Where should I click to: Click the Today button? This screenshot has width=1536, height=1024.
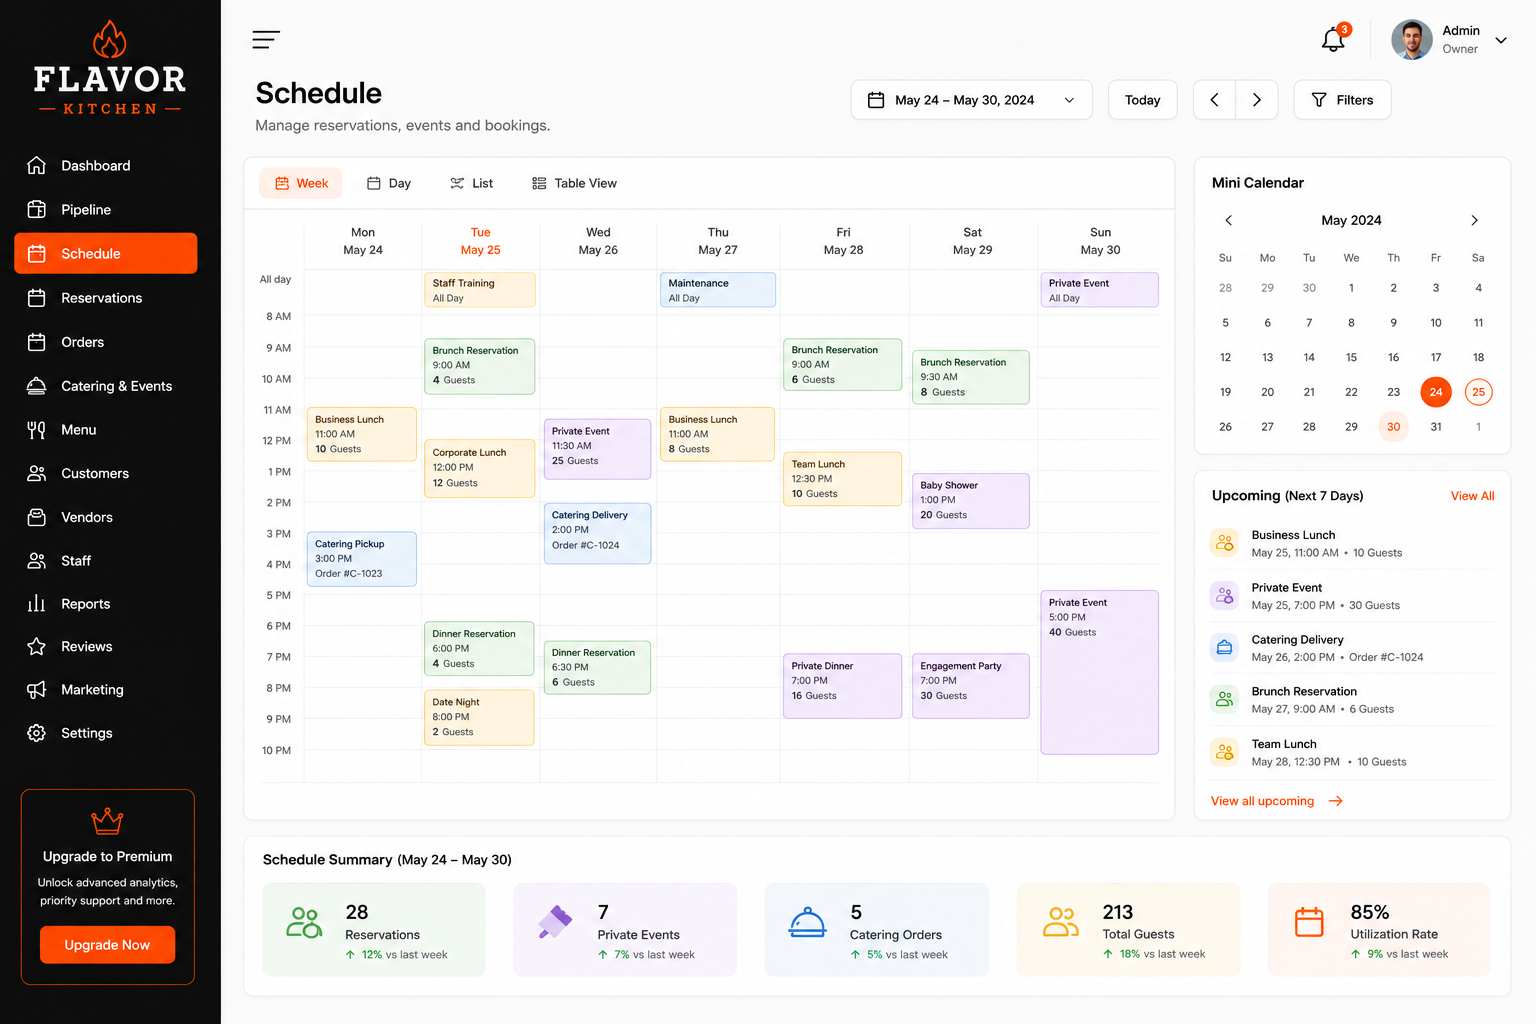tap(1142, 100)
